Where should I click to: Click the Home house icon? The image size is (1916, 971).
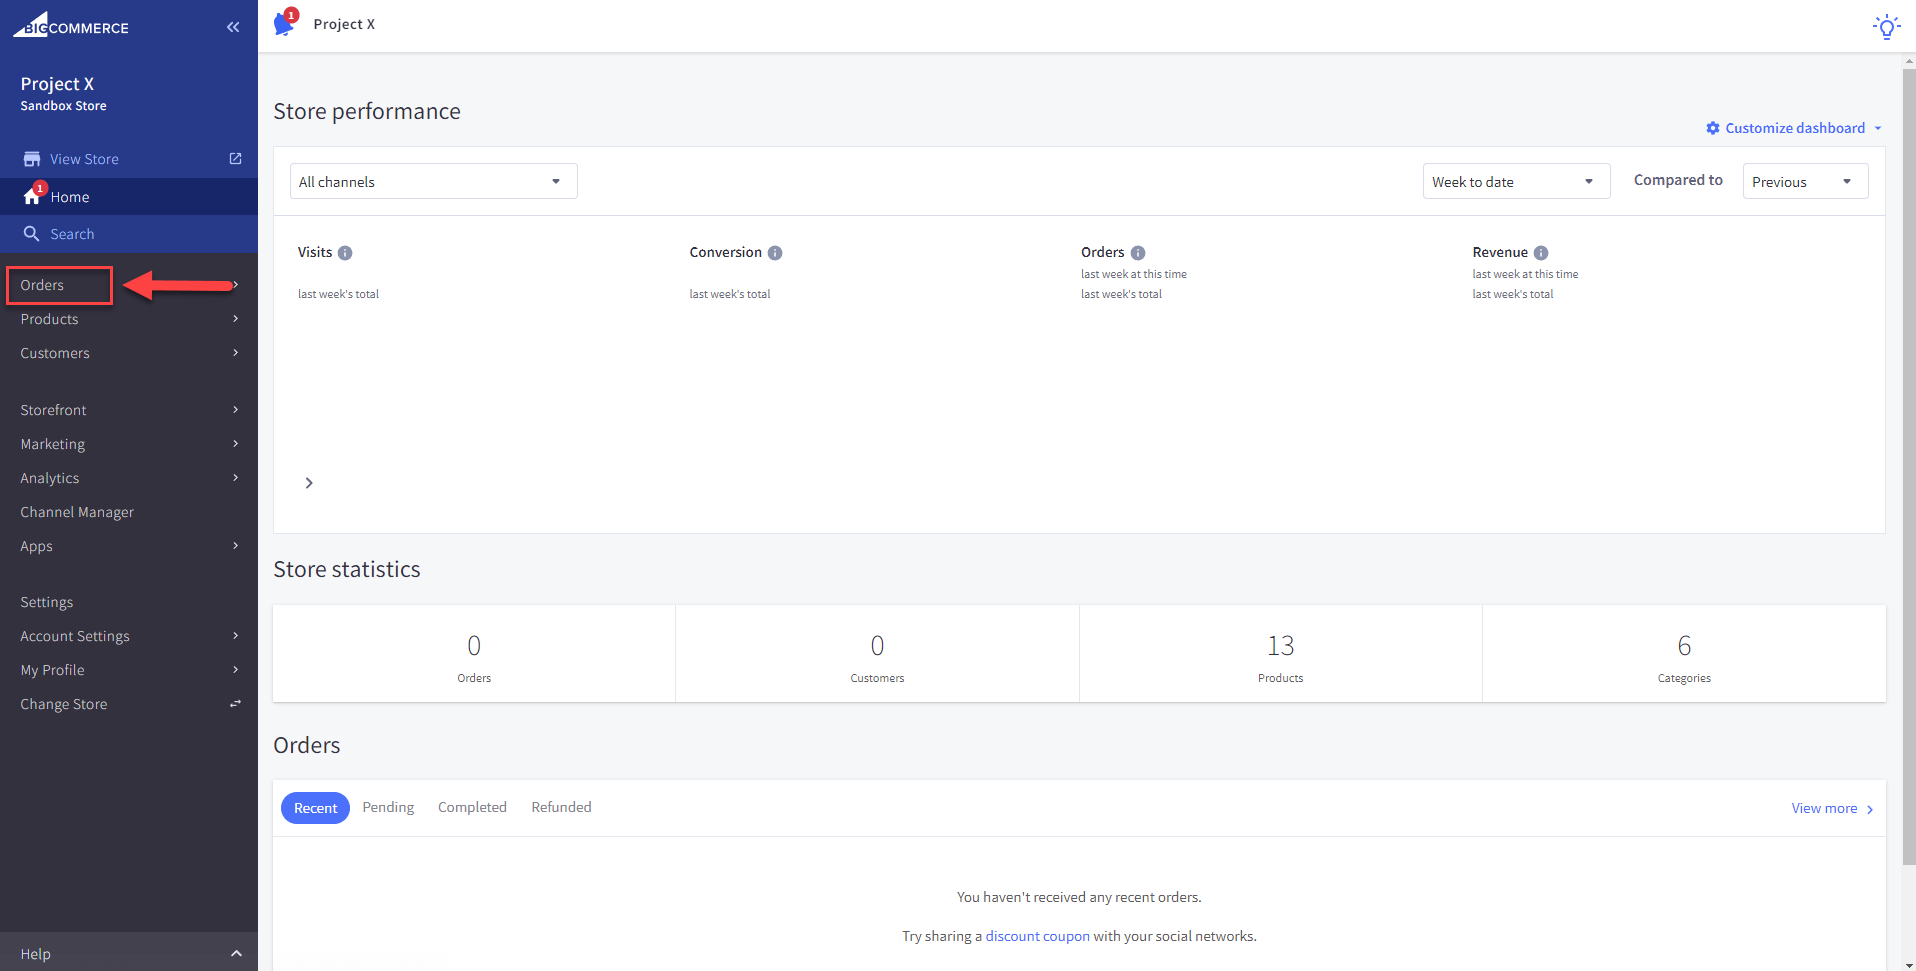pyautogui.click(x=32, y=196)
